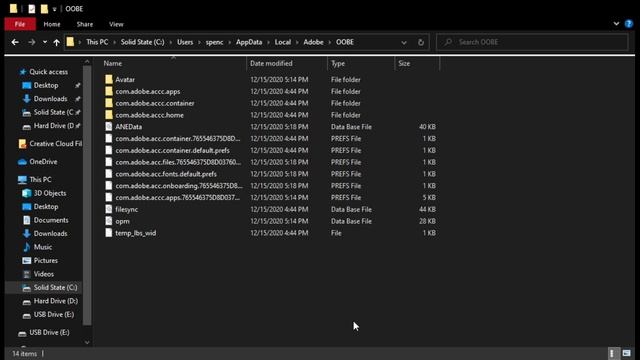
Task: Expand the address bar history dropdown
Action: click(x=404, y=42)
